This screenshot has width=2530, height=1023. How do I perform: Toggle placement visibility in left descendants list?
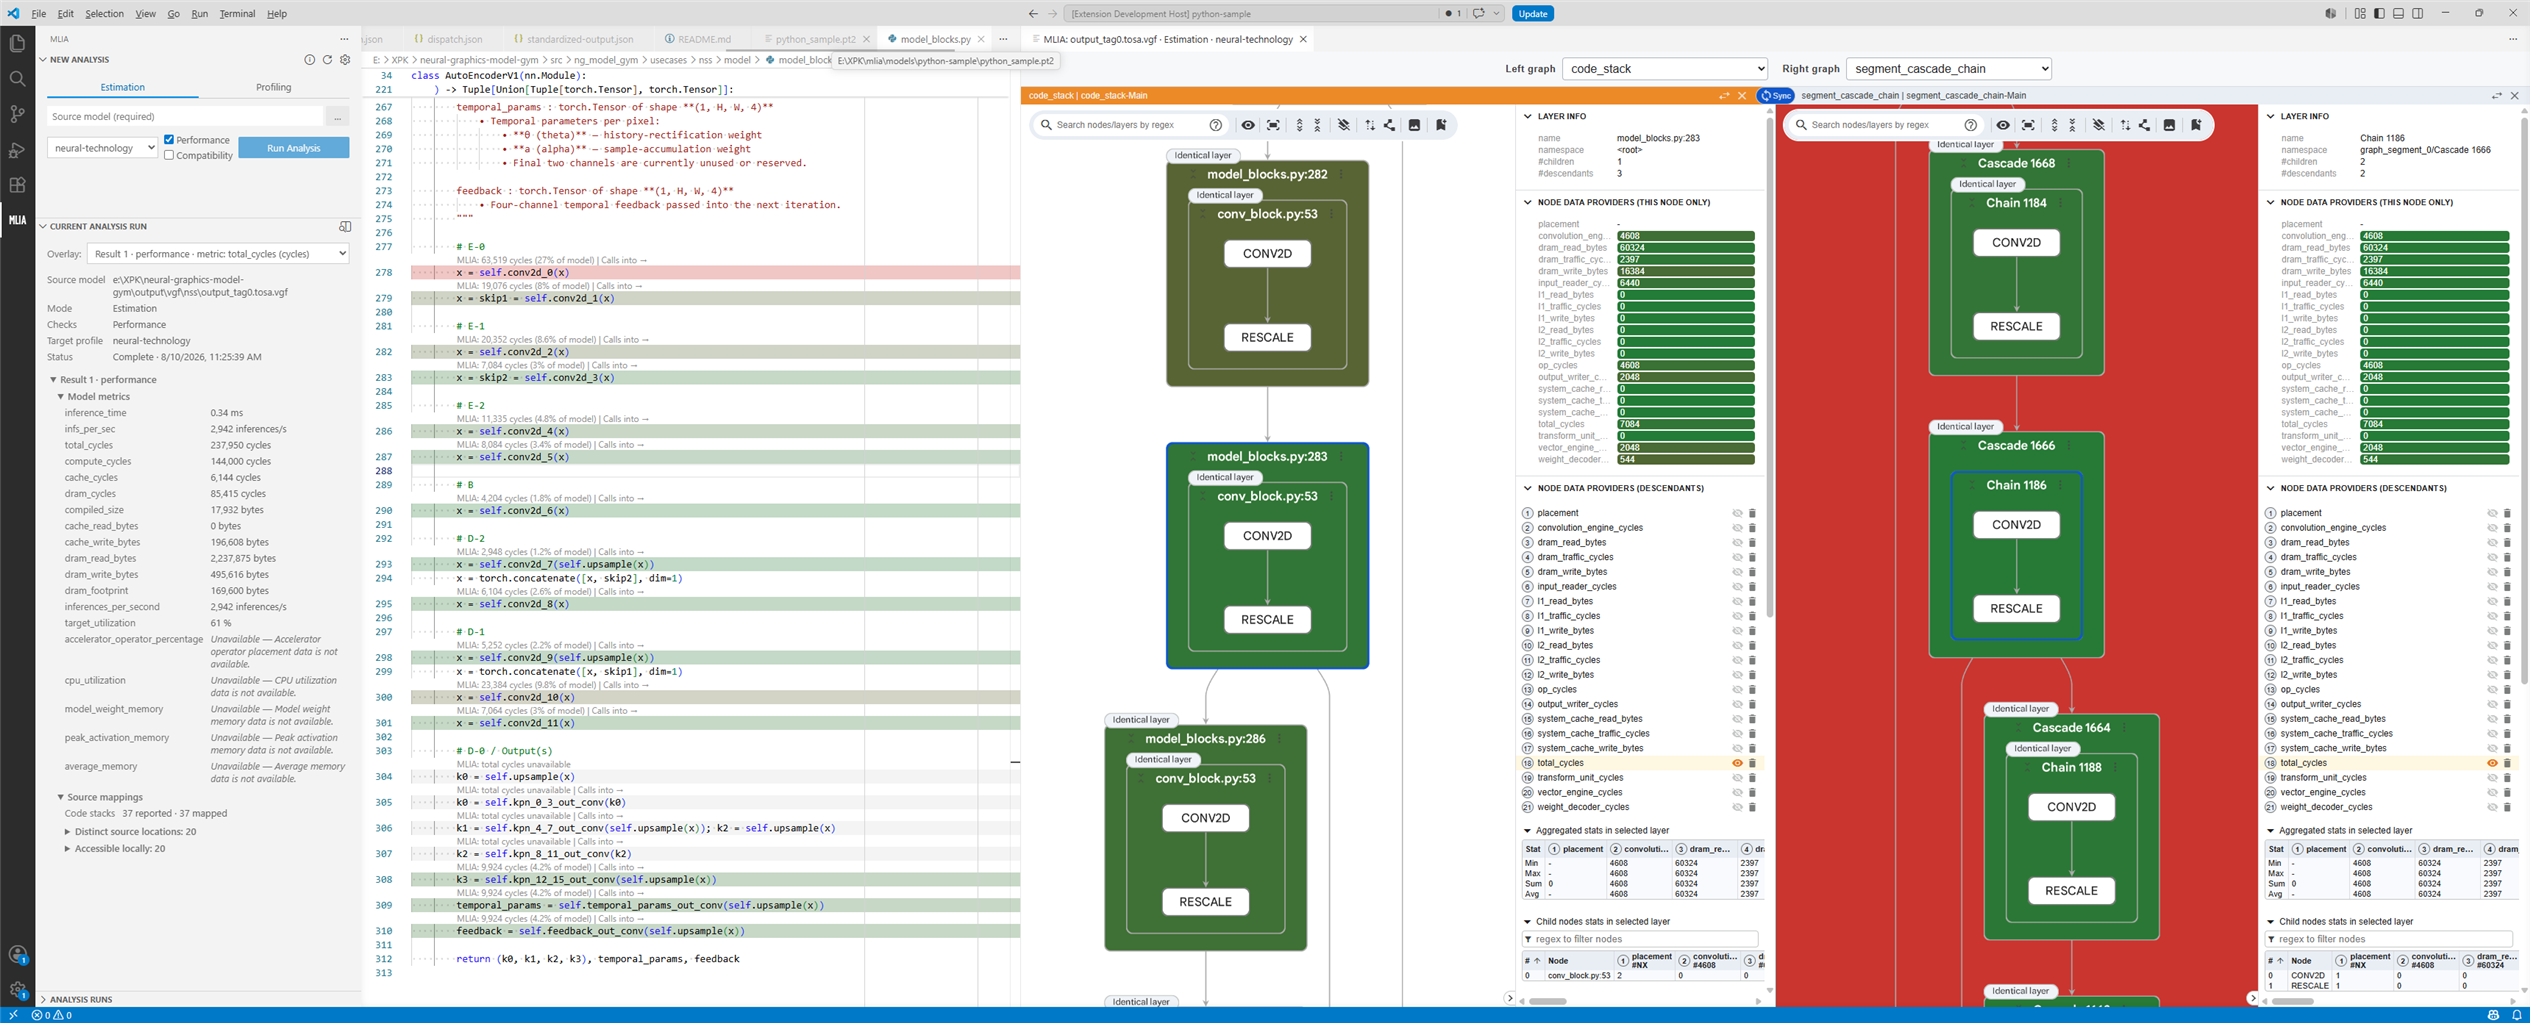[x=1737, y=513]
